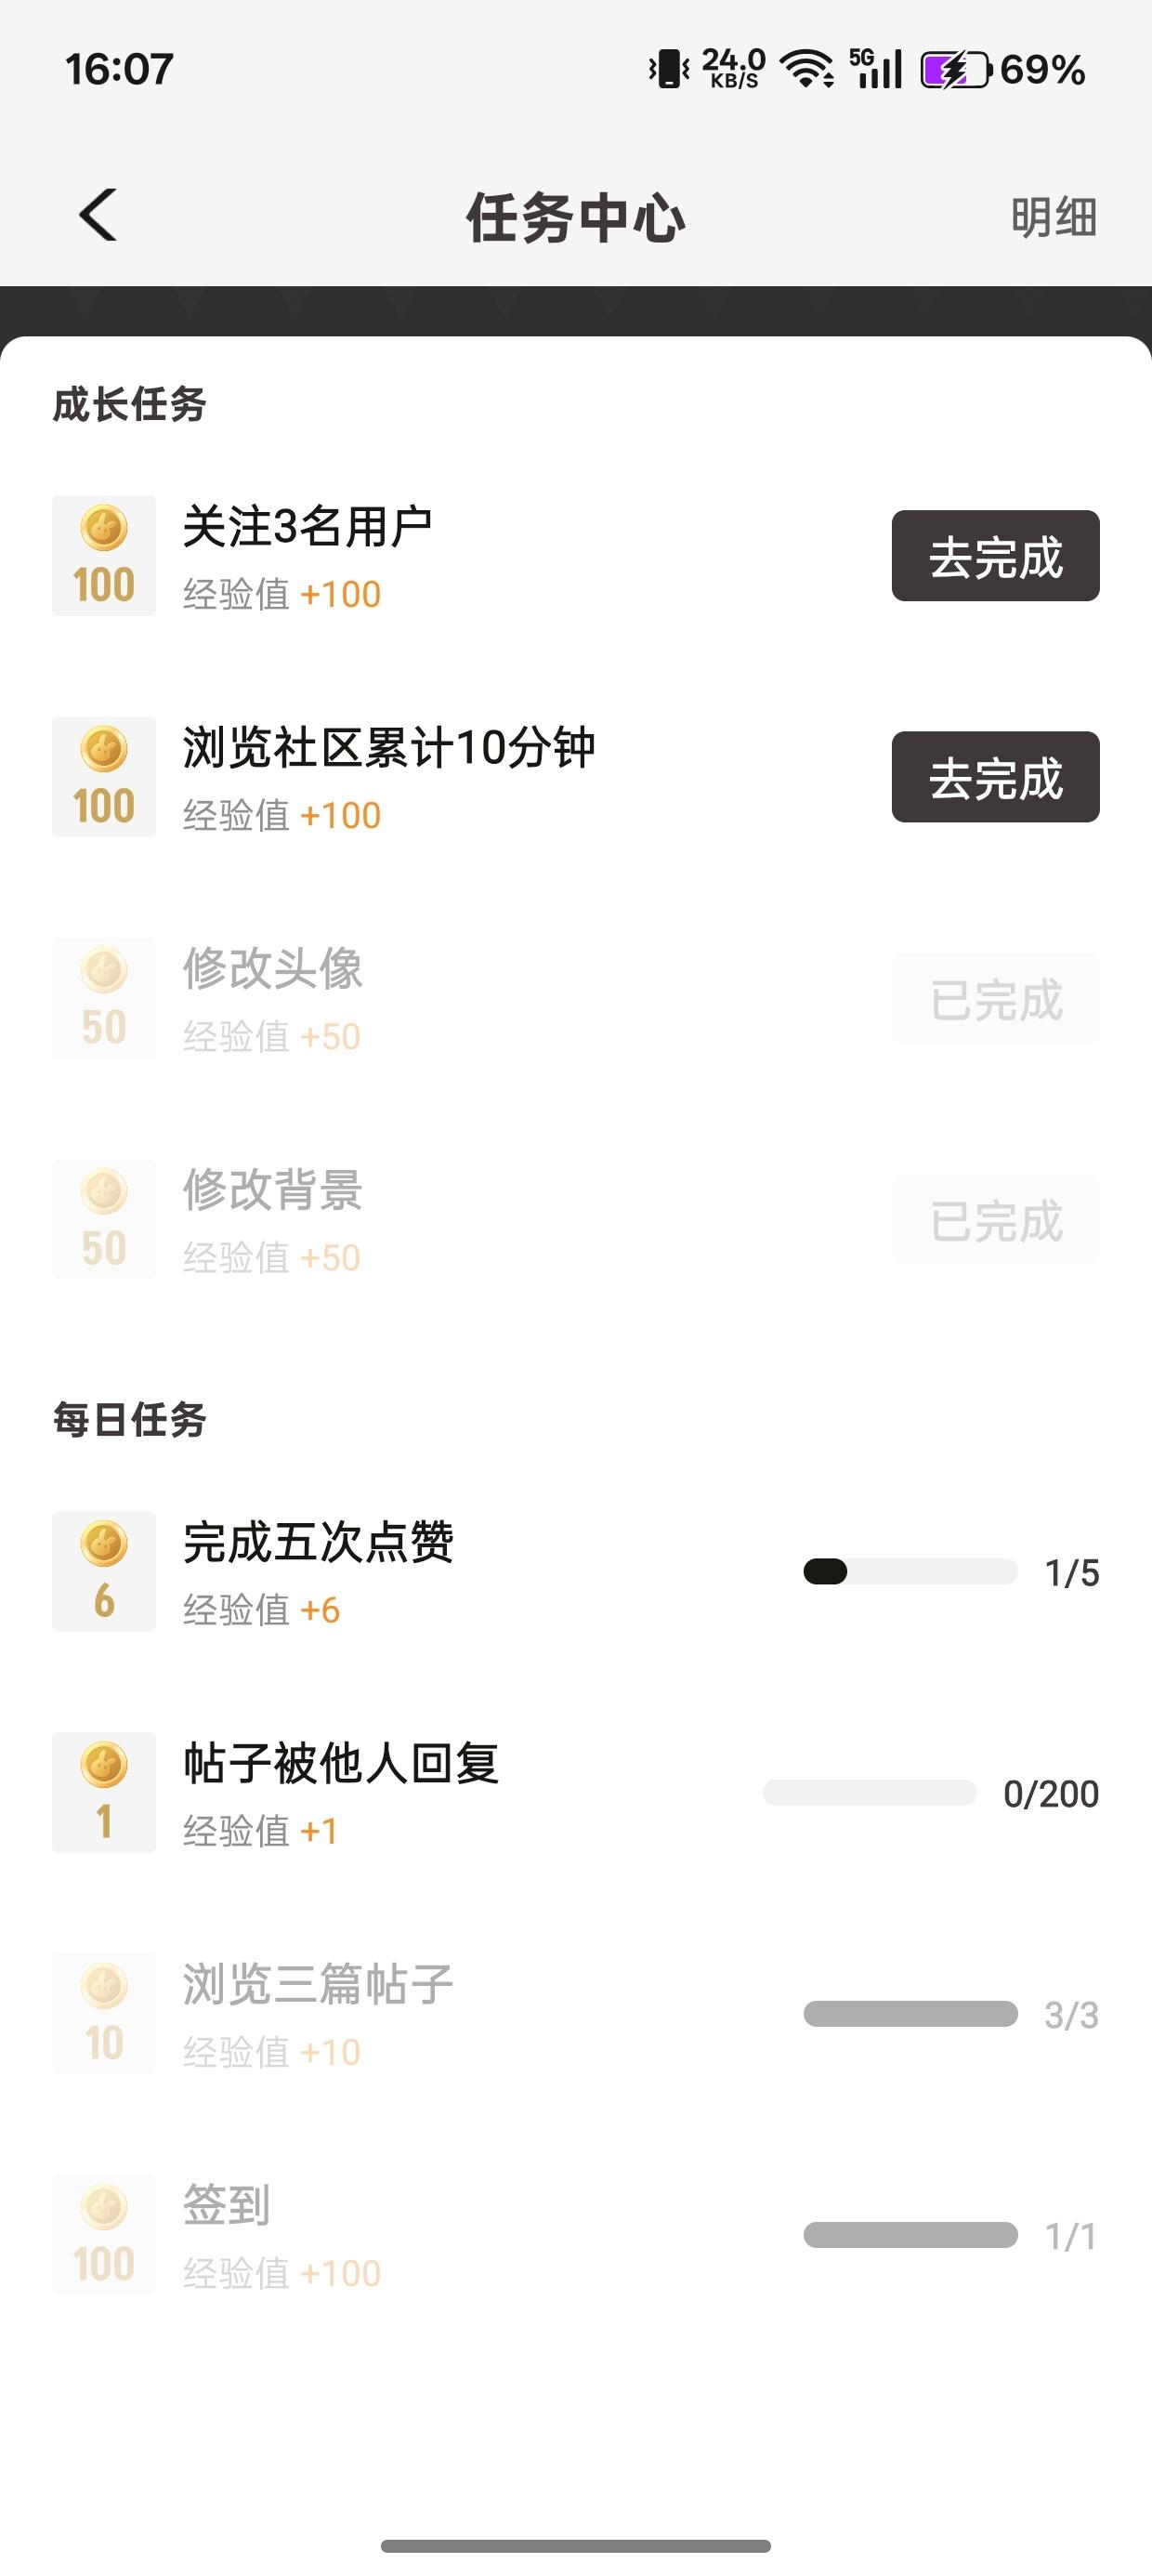
Task: Tap the battery icon in status bar
Action: tap(955, 70)
